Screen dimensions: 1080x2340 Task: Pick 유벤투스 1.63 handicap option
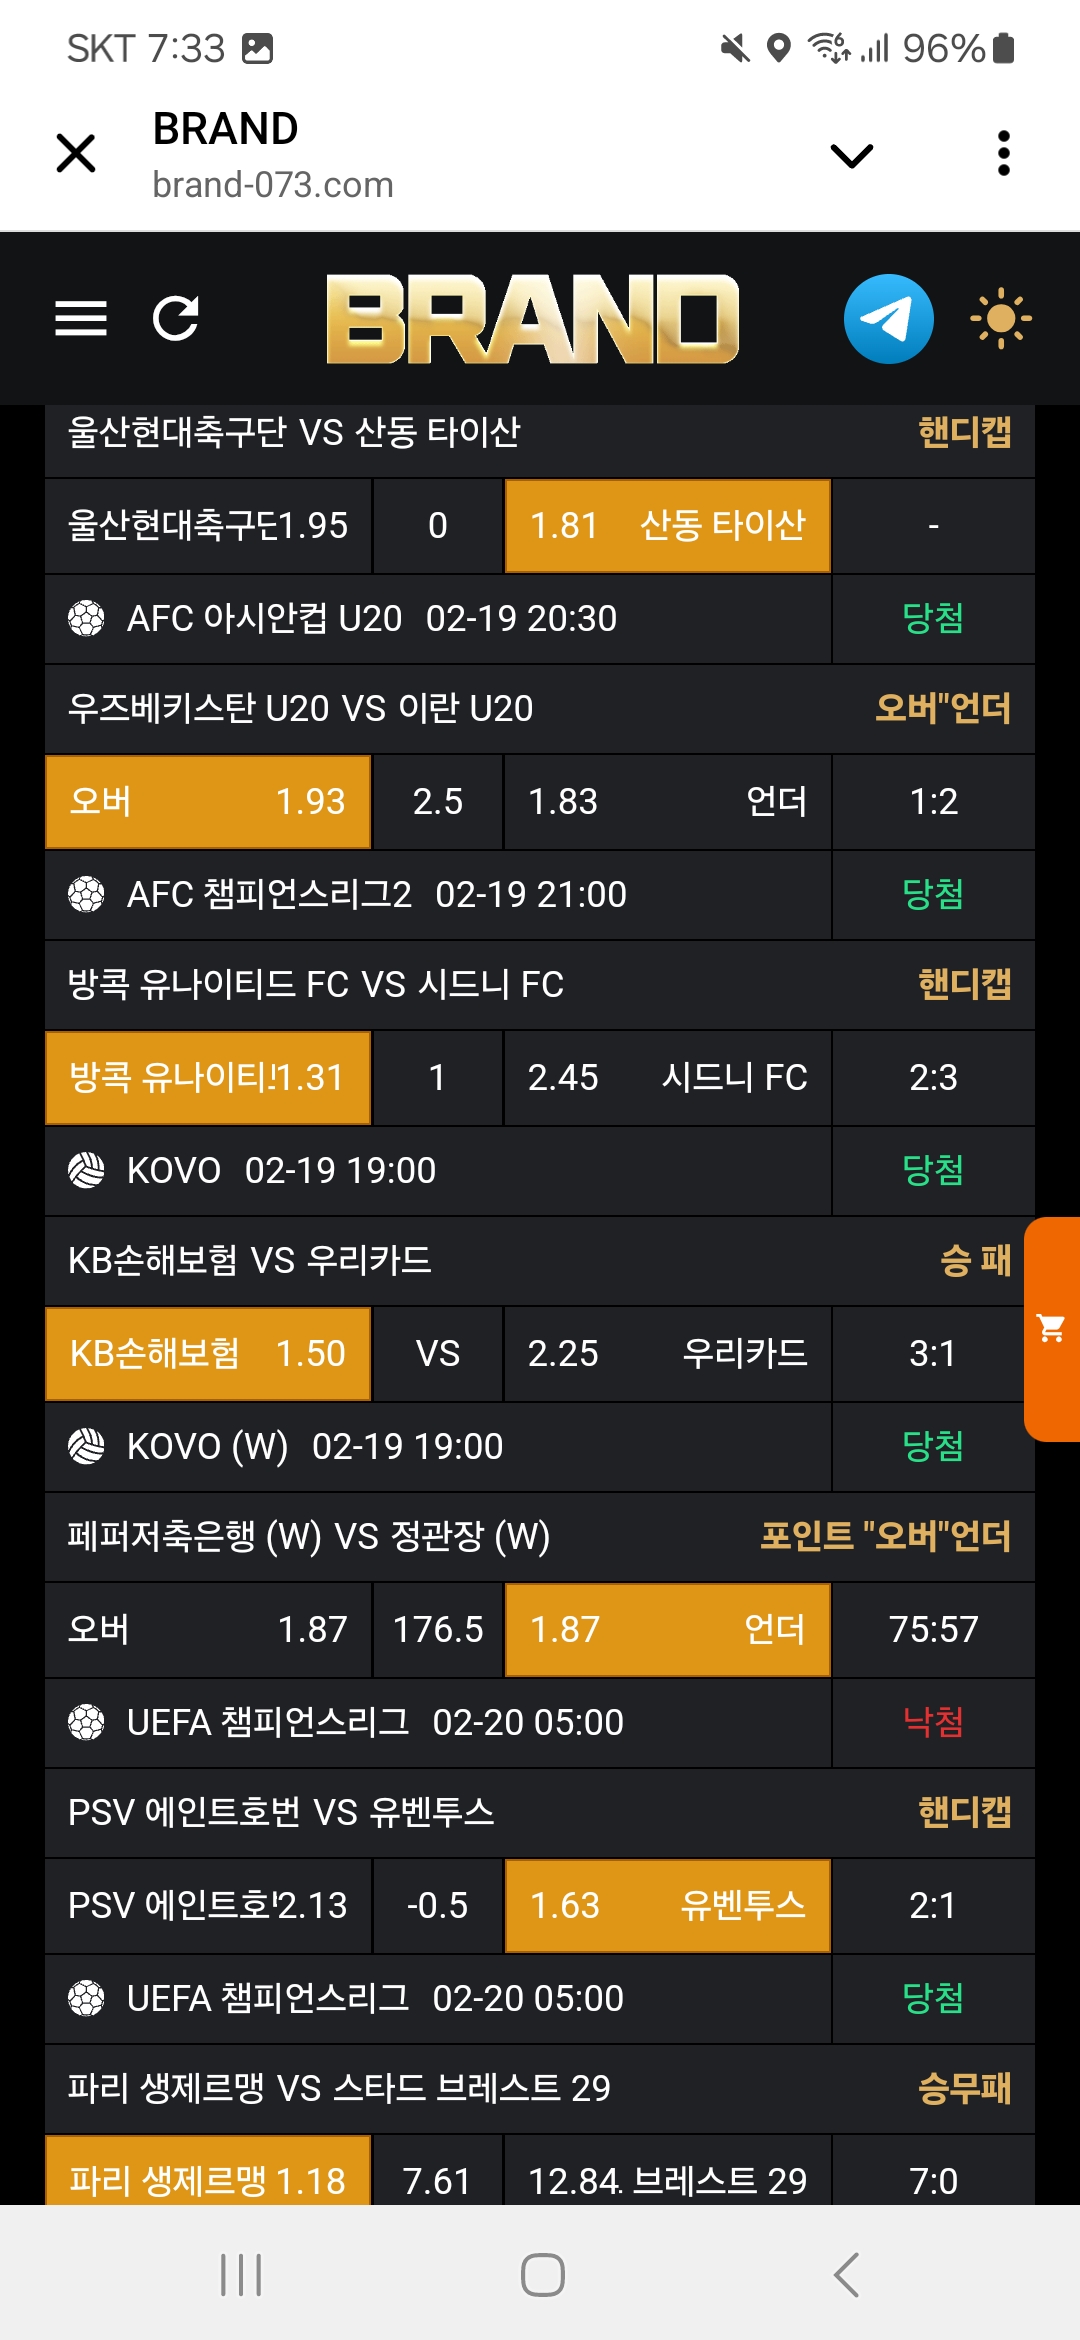pyautogui.click(x=667, y=1906)
